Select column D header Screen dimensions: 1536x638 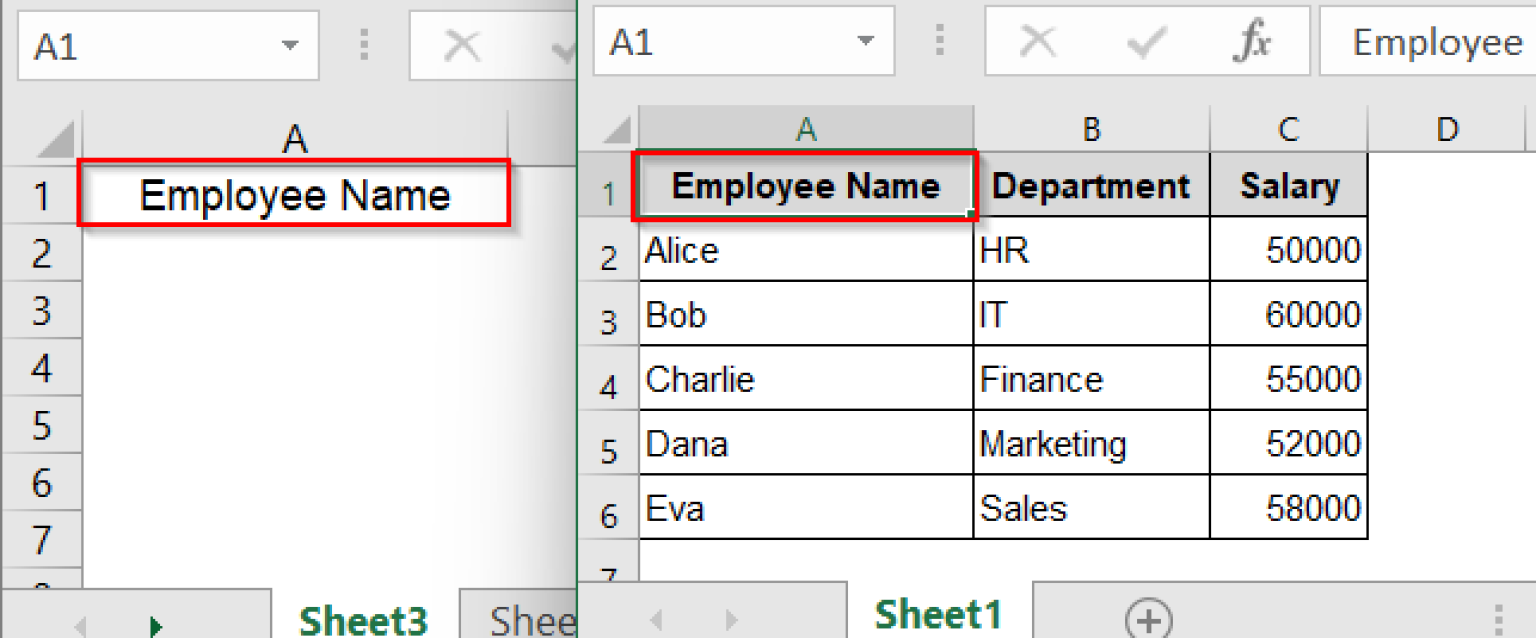click(1446, 129)
